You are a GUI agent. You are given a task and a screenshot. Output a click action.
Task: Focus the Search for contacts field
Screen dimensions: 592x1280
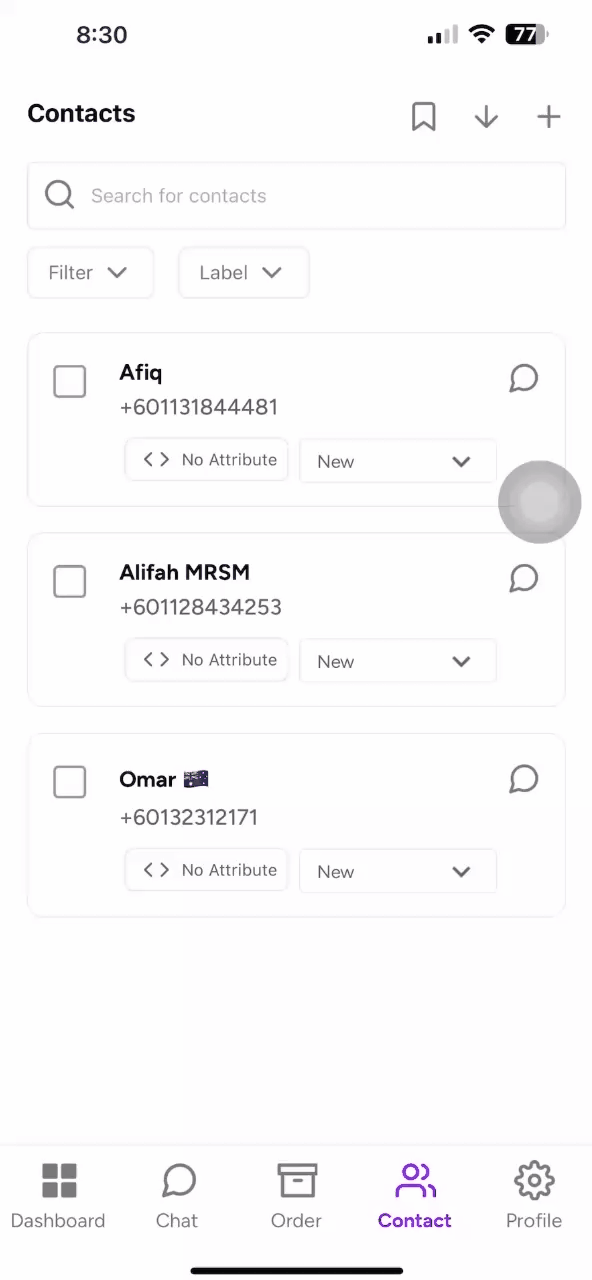pyautogui.click(x=296, y=195)
